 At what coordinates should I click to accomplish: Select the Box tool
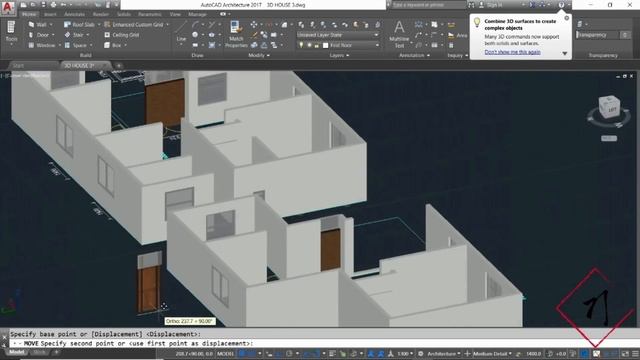point(113,45)
